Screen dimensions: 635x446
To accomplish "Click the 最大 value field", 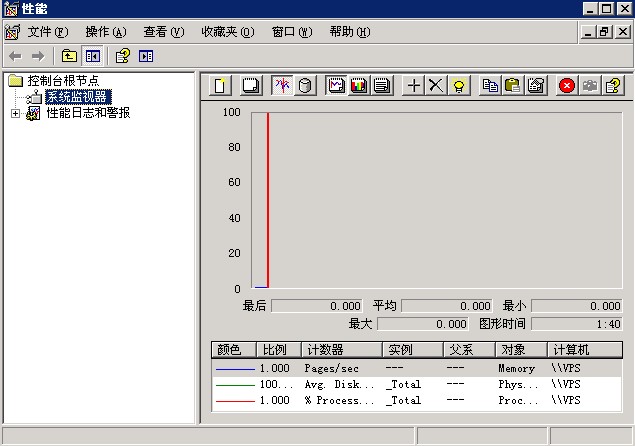I will coord(423,324).
